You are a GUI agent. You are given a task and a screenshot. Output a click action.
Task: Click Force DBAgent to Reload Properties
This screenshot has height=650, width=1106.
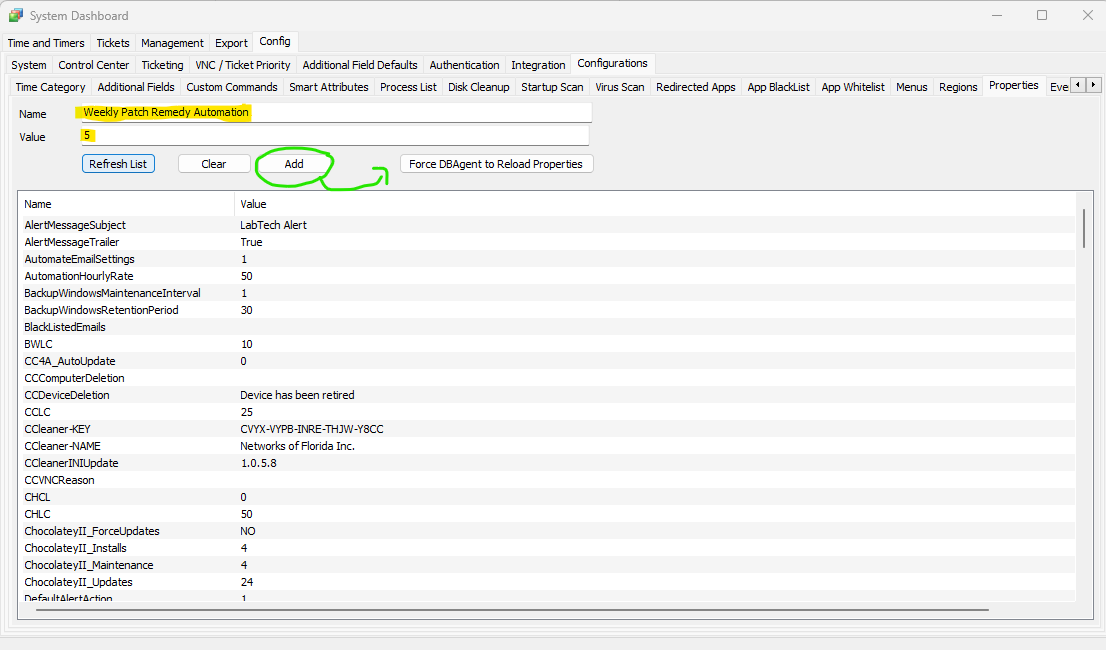pos(496,164)
